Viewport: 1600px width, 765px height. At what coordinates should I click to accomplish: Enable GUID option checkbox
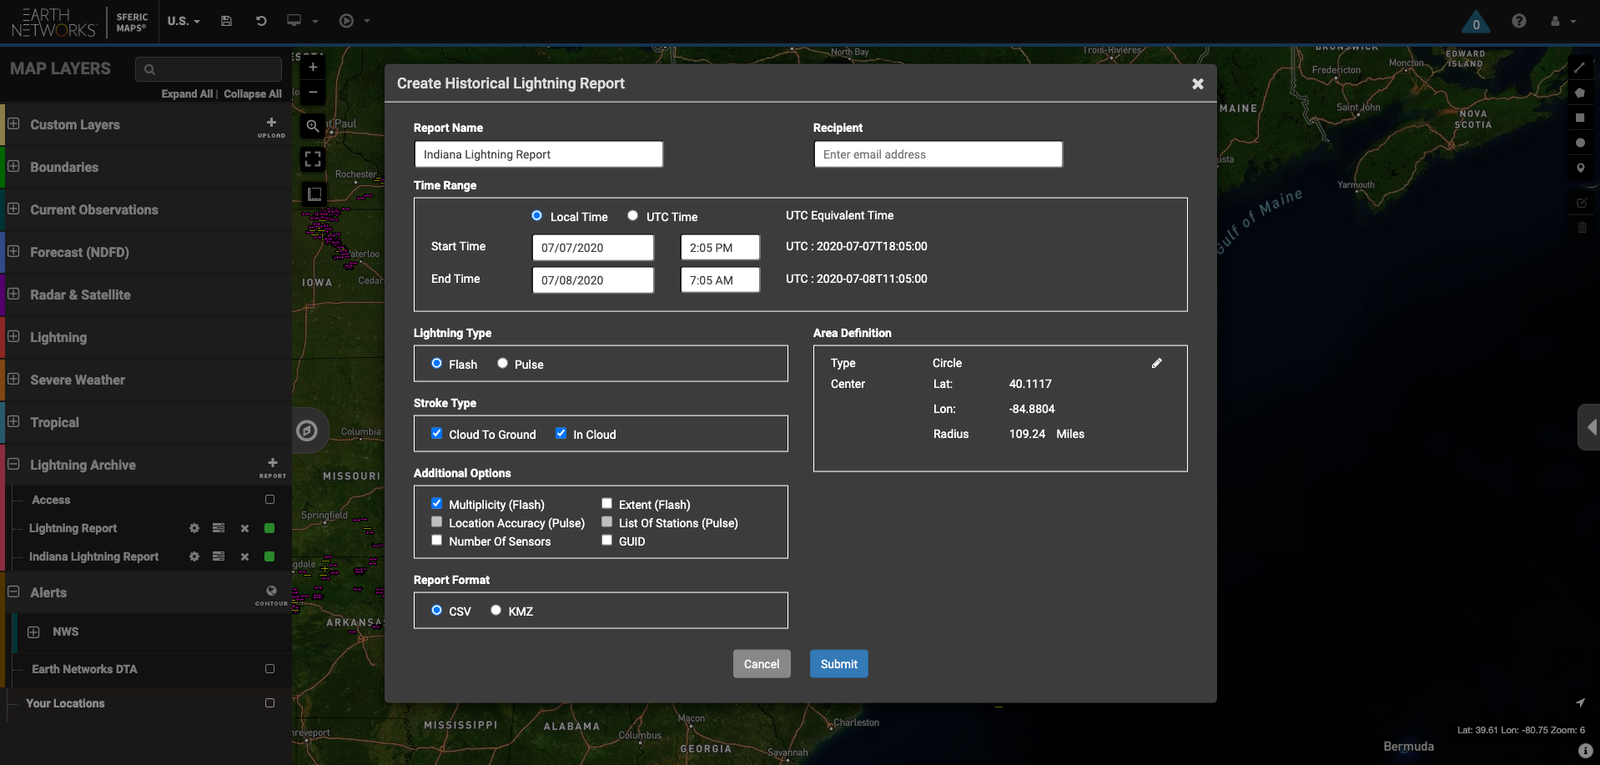point(607,540)
